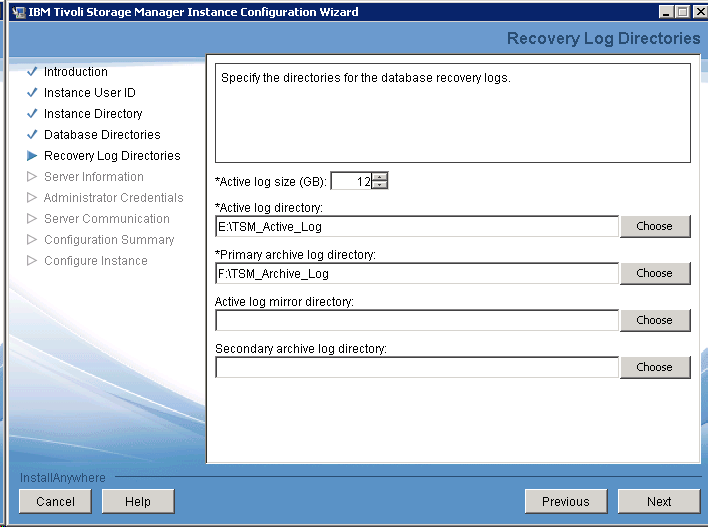
Task: Click the Primary archive log directory field
Action: (417, 273)
